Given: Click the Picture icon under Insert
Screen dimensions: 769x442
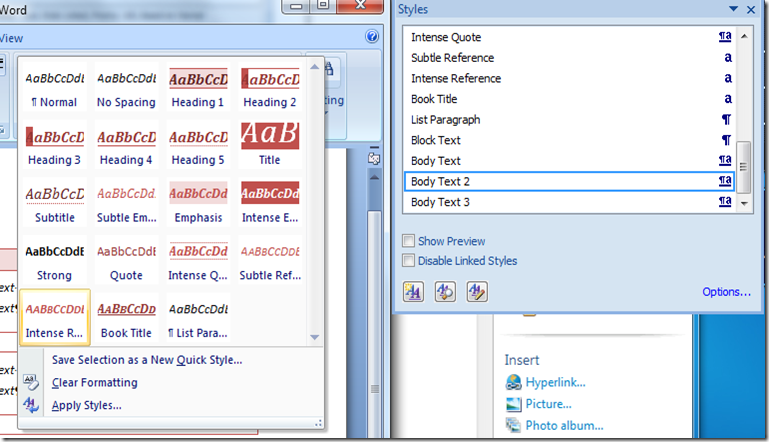Looking at the screenshot, I should pyautogui.click(x=513, y=404).
